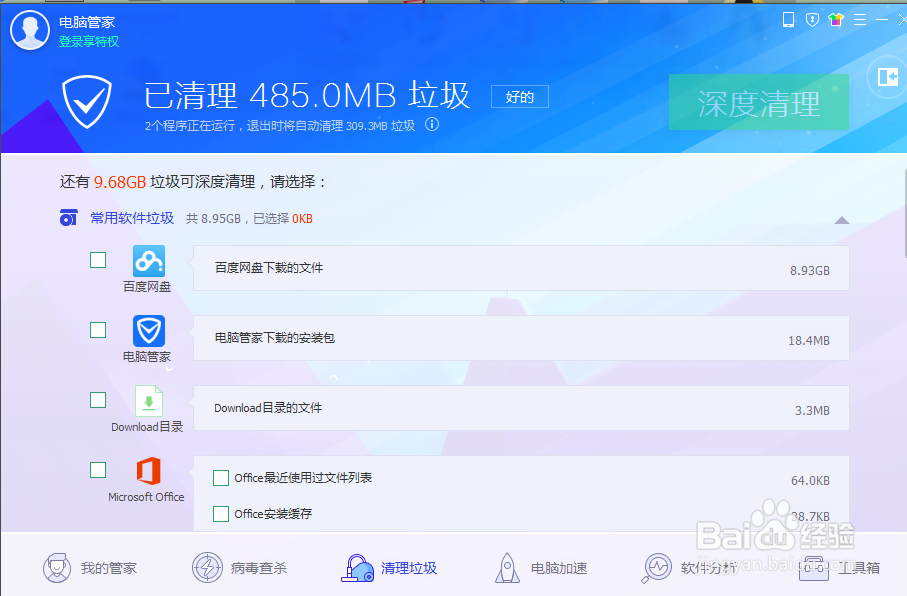Image resolution: width=907 pixels, height=596 pixels.
Task: Collapse the 常用软件垃圾 section arrow
Action: pyautogui.click(x=841, y=220)
